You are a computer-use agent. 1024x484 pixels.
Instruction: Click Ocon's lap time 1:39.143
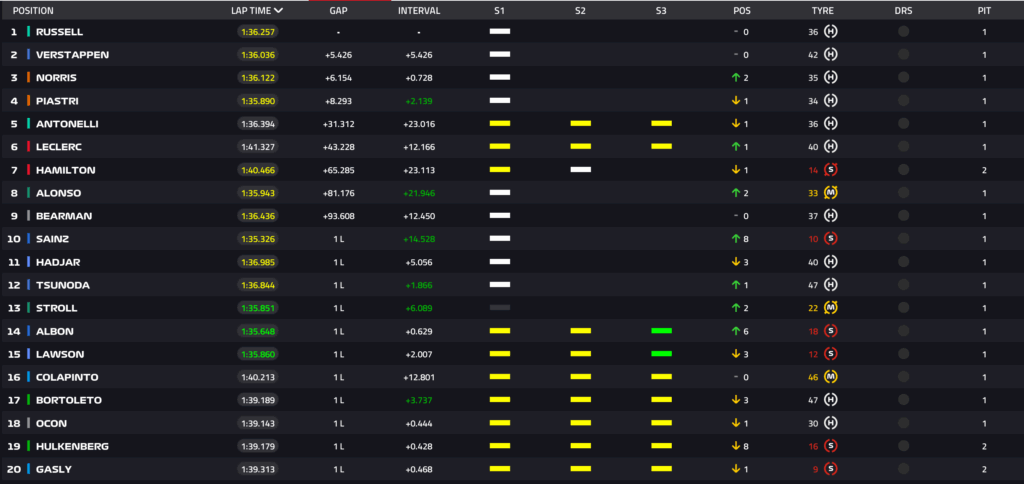258,423
